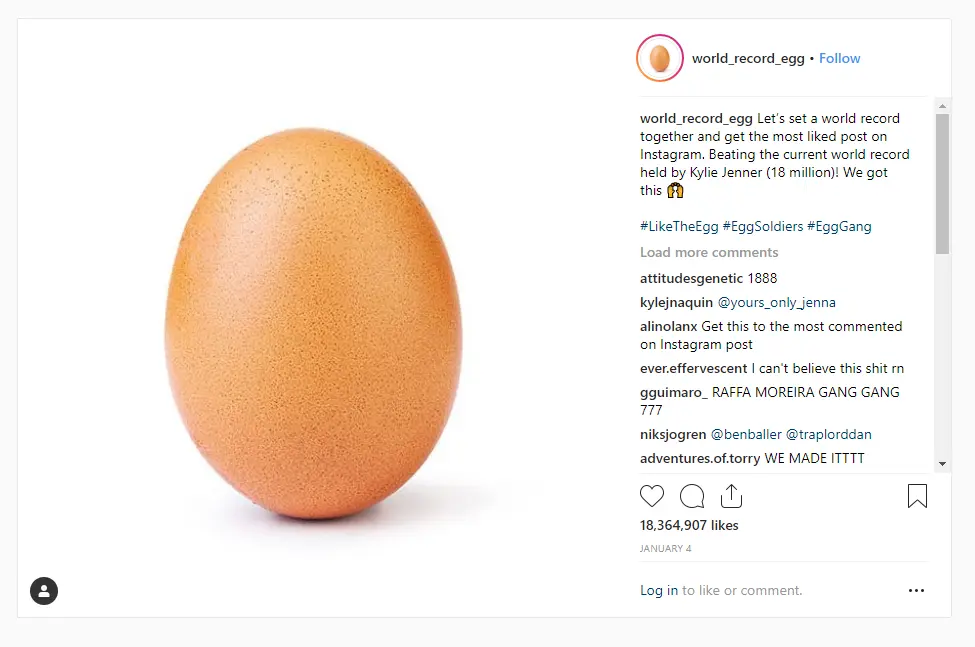This screenshot has height=647, width=975.
Task: Open the three-dot more options menu
Action: point(916,591)
